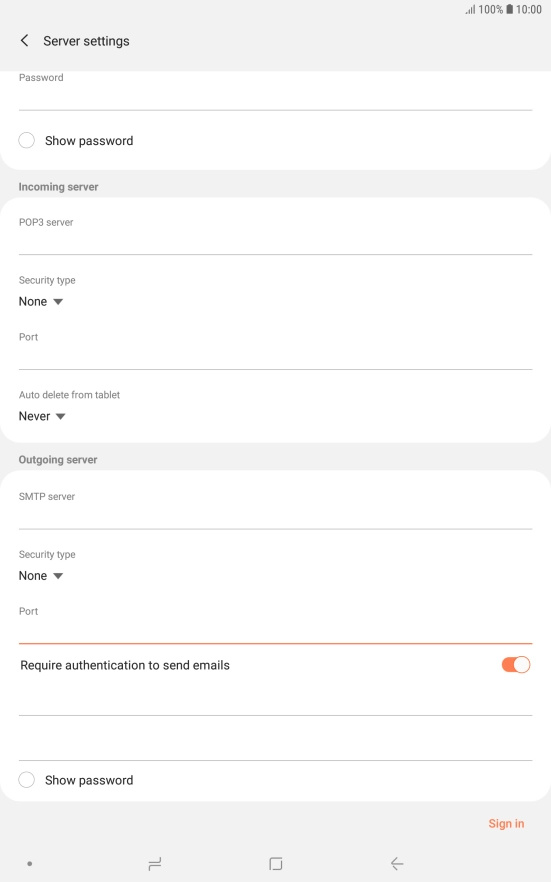Tap the battery icon in status bar
Image resolution: width=551 pixels, height=882 pixels.
click(x=509, y=9)
